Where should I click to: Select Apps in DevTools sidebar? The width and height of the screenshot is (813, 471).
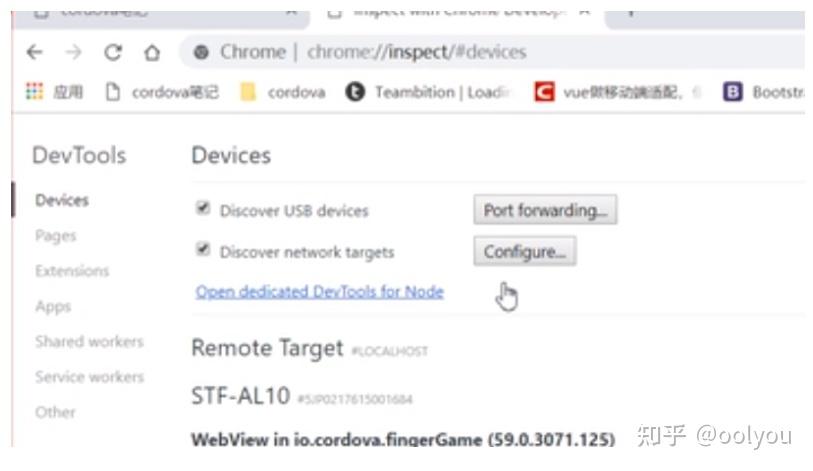[53, 307]
